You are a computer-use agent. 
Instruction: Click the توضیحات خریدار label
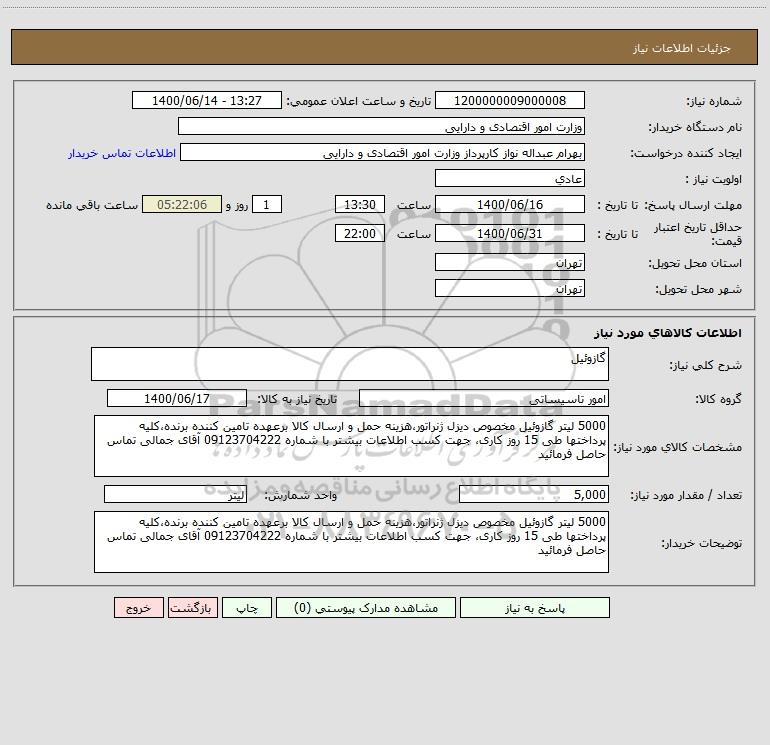click(702, 543)
